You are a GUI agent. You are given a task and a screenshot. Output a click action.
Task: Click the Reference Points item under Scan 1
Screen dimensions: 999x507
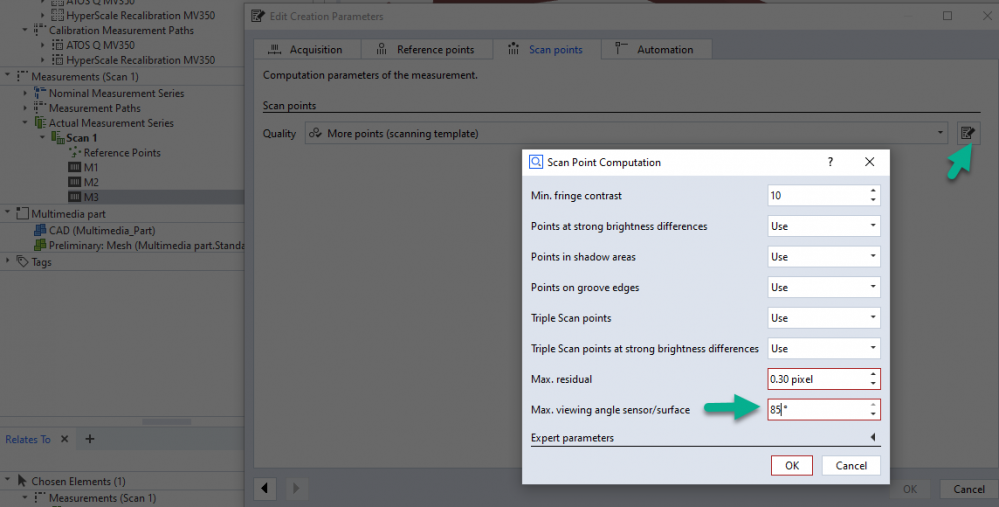[121, 153]
